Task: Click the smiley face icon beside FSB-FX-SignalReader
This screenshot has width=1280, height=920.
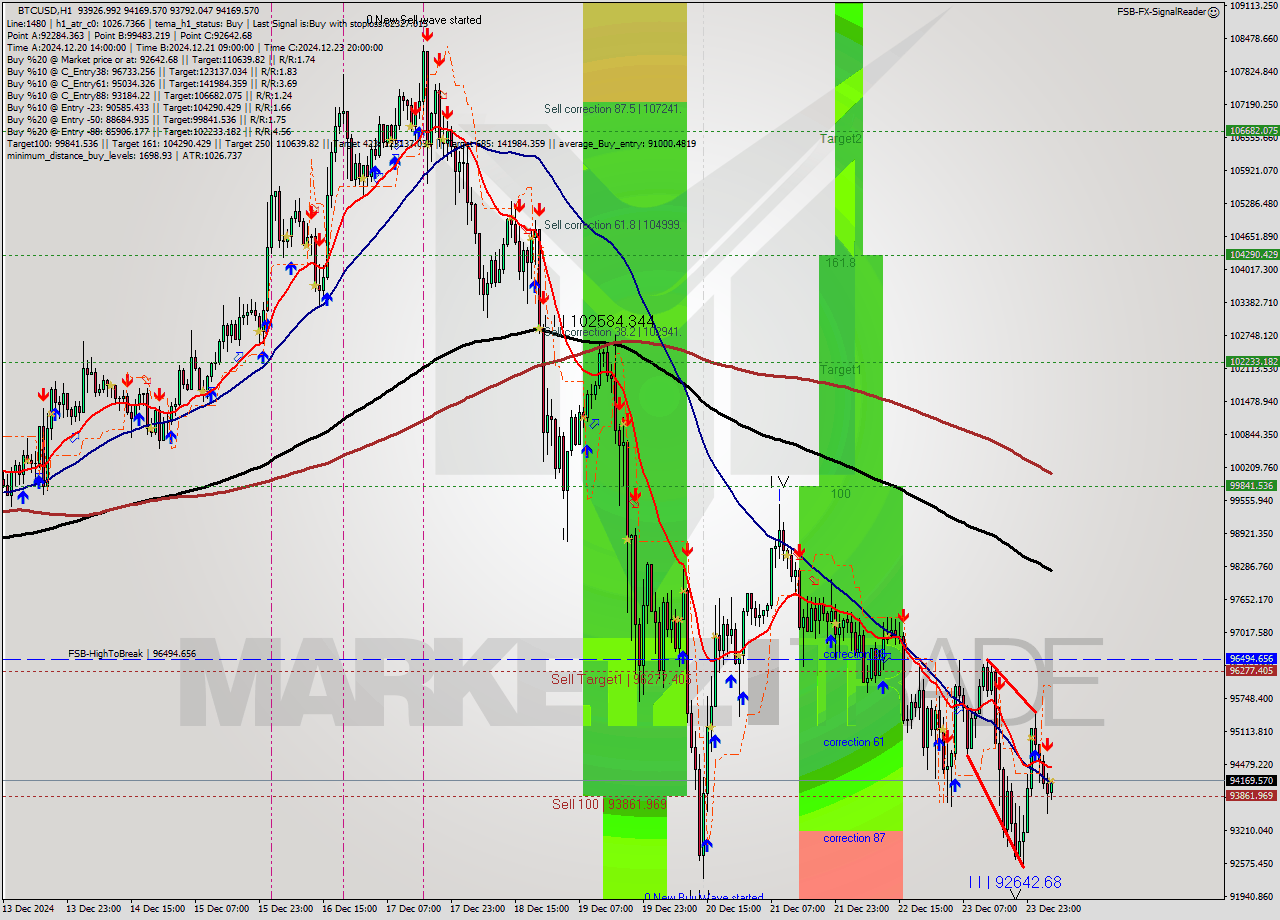Action: 1214,12
